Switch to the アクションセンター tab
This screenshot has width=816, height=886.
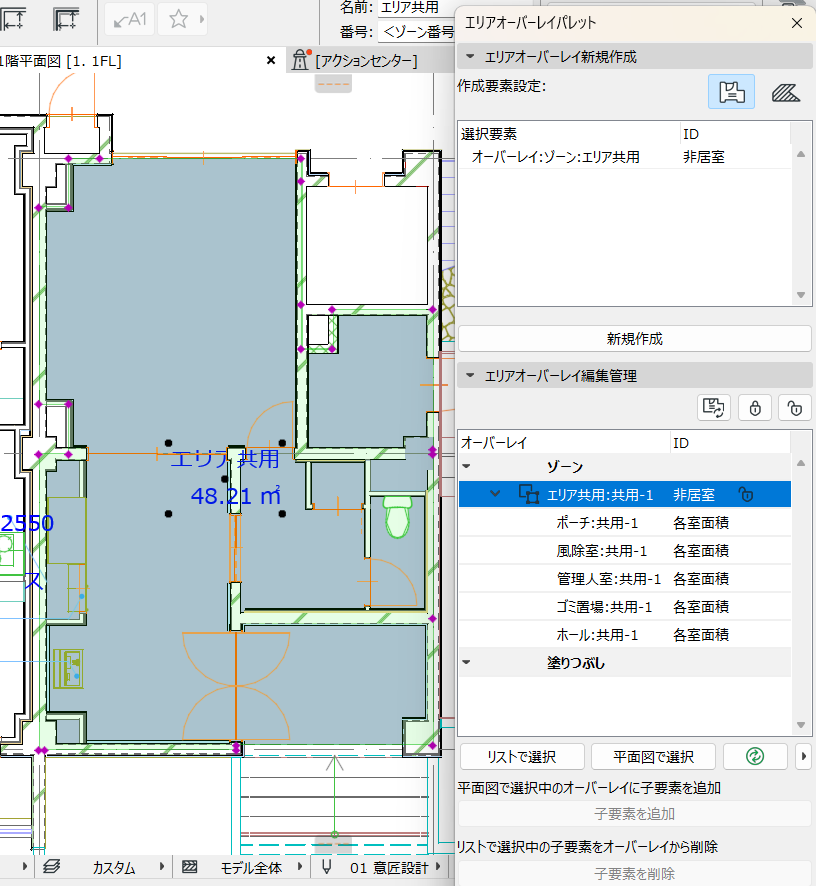click(366, 60)
